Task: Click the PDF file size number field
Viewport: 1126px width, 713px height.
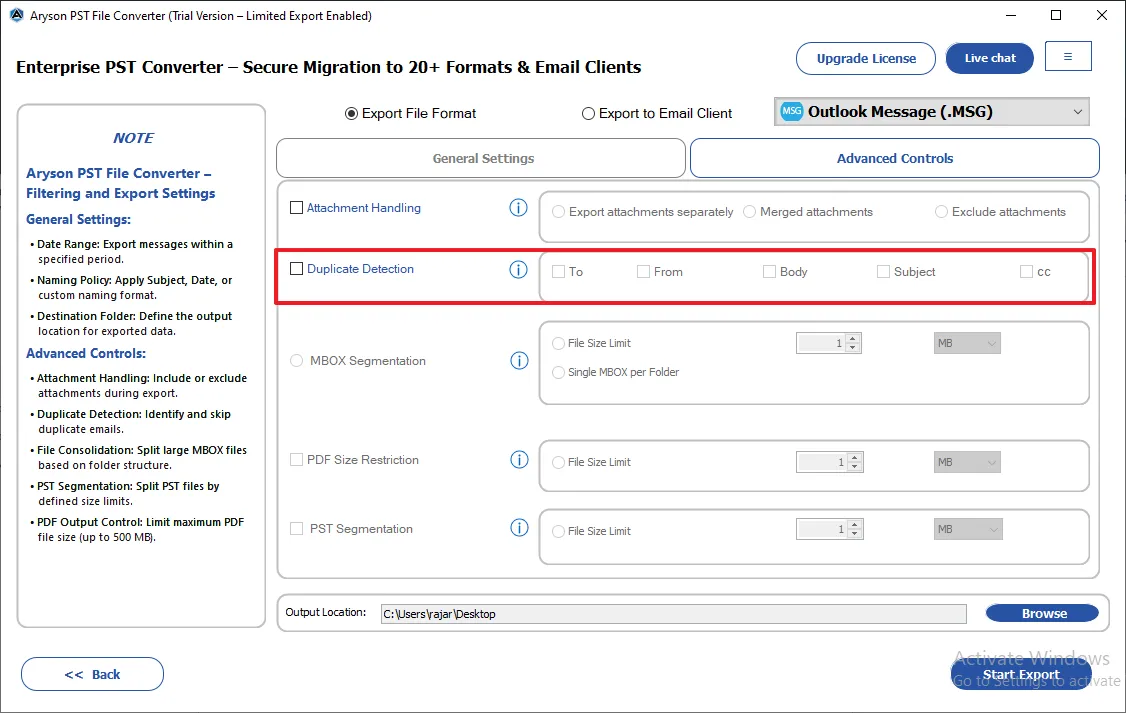Action: (822, 462)
